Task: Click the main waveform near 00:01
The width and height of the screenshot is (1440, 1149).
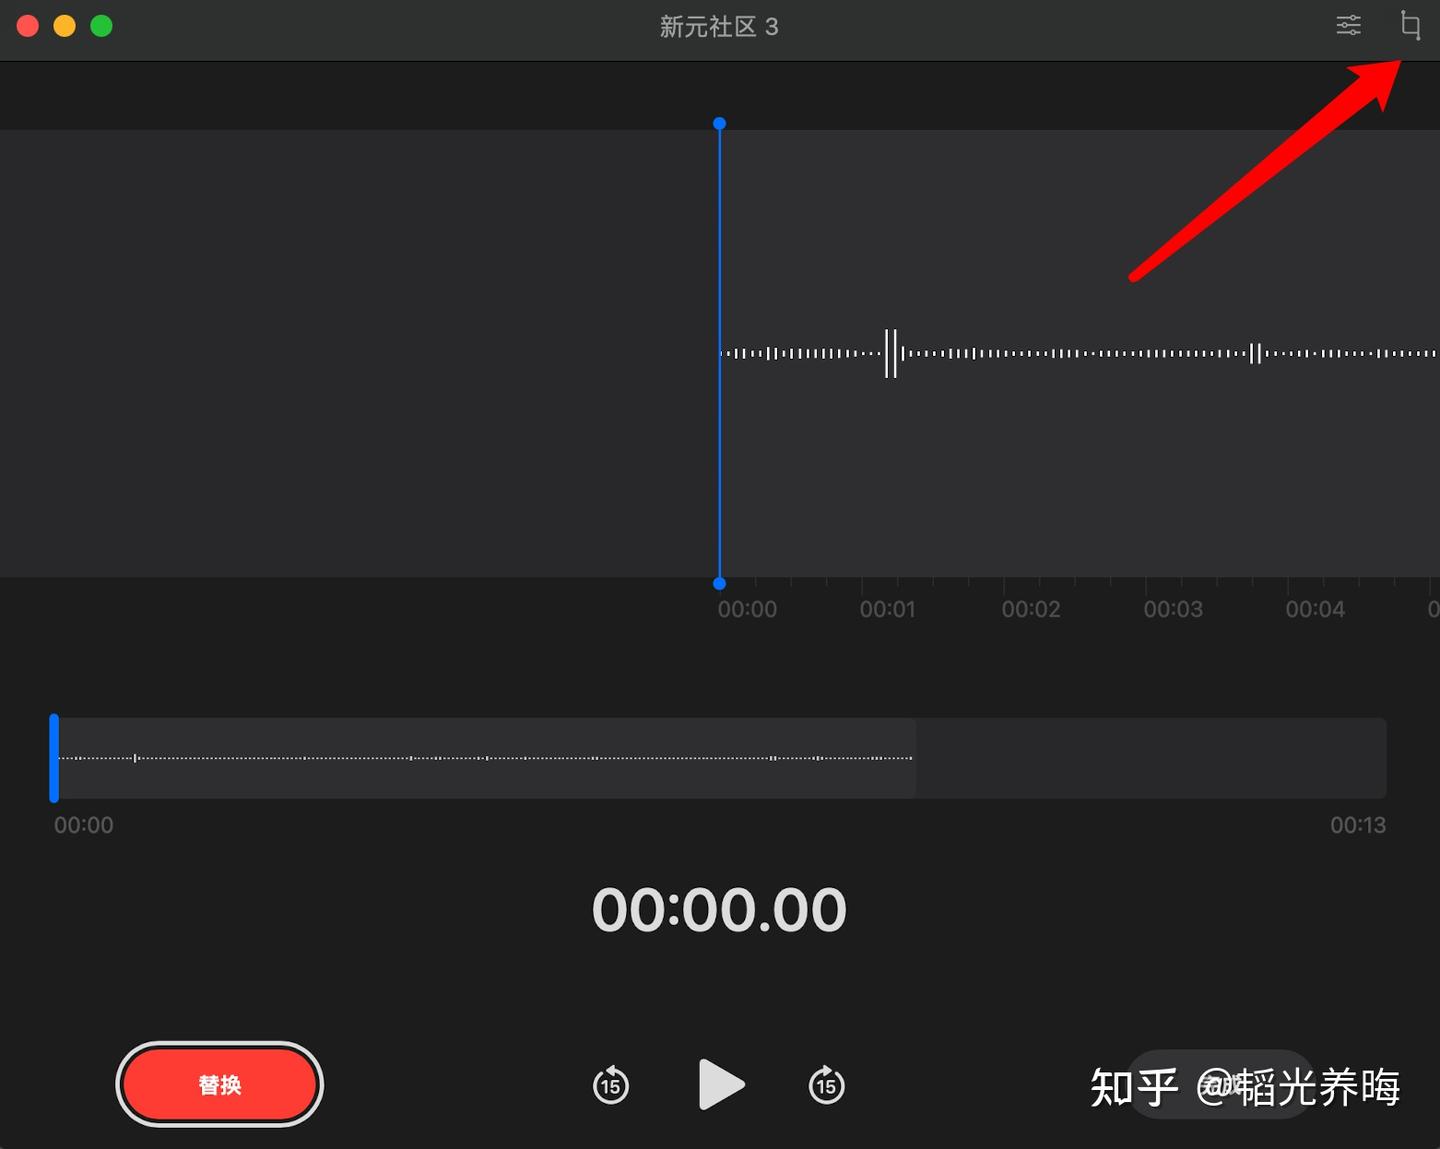Action: point(887,352)
